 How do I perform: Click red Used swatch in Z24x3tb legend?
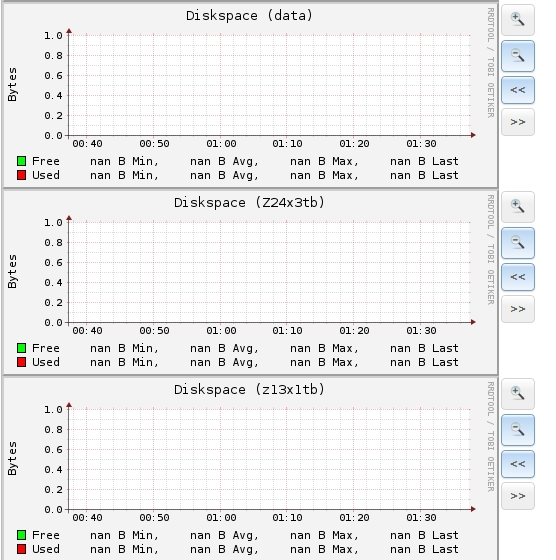21,362
